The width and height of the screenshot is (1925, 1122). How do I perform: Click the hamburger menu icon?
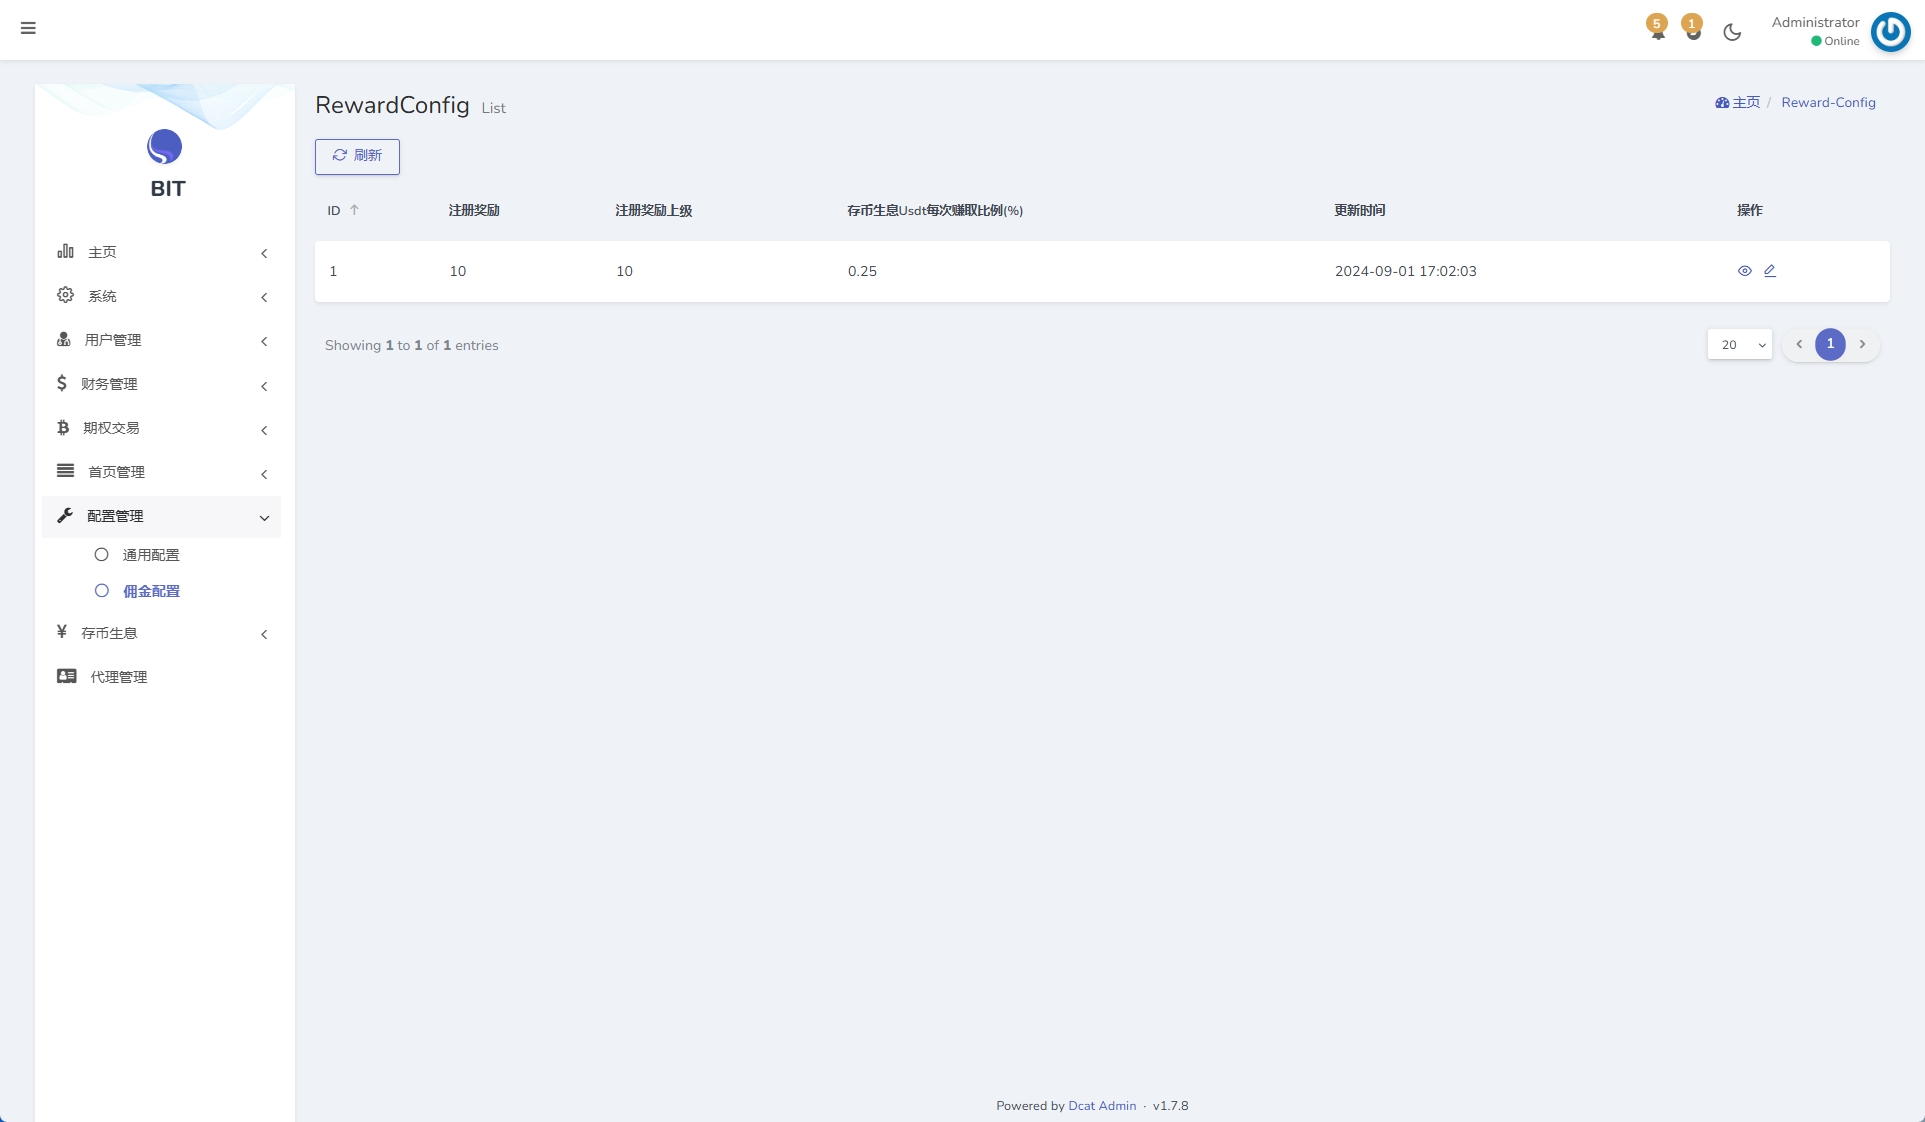click(28, 28)
